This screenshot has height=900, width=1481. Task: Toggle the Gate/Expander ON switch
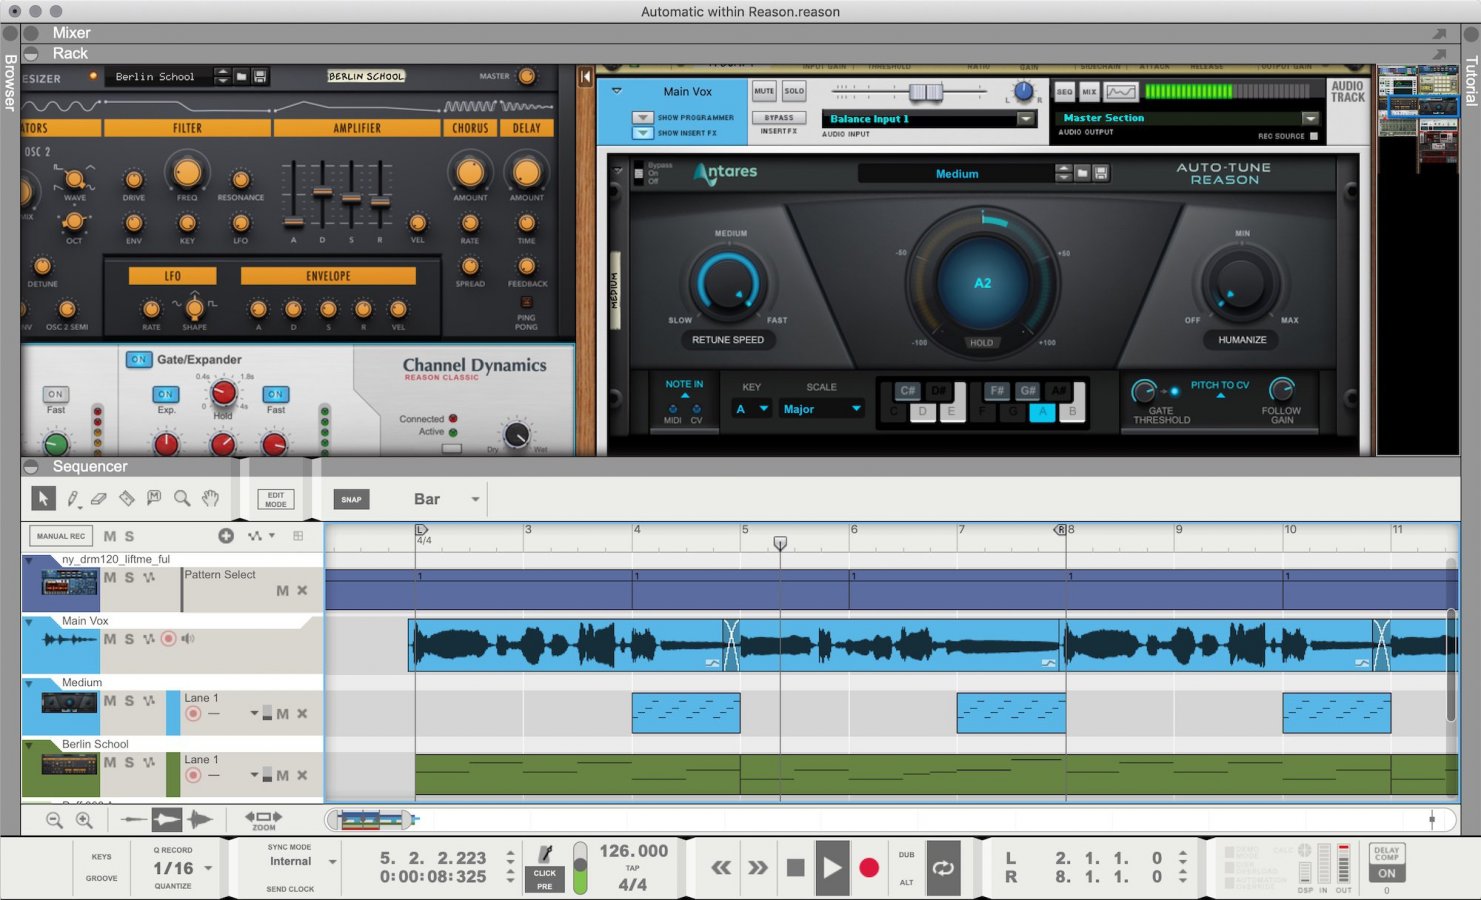(x=139, y=360)
